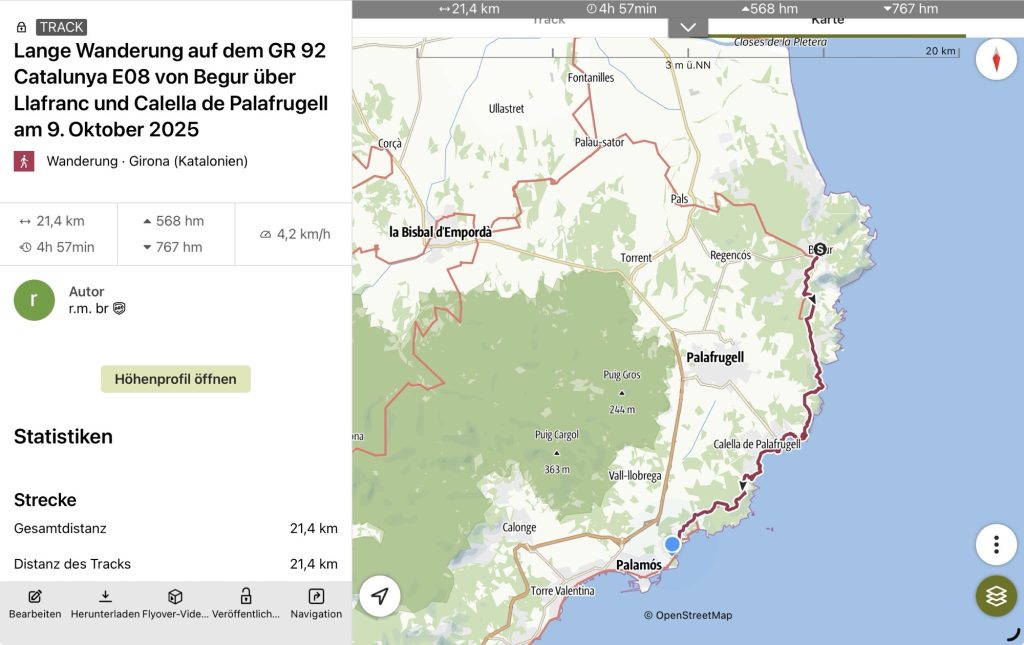Reset map orientation with compass
The height and width of the screenshot is (645, 1024).
coord(996,59)
